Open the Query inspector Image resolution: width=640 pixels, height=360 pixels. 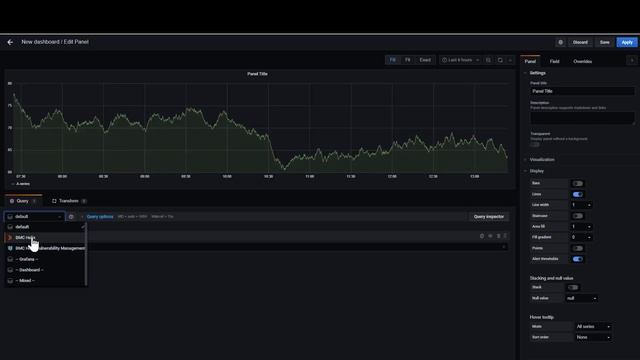(x=489, y=217)
